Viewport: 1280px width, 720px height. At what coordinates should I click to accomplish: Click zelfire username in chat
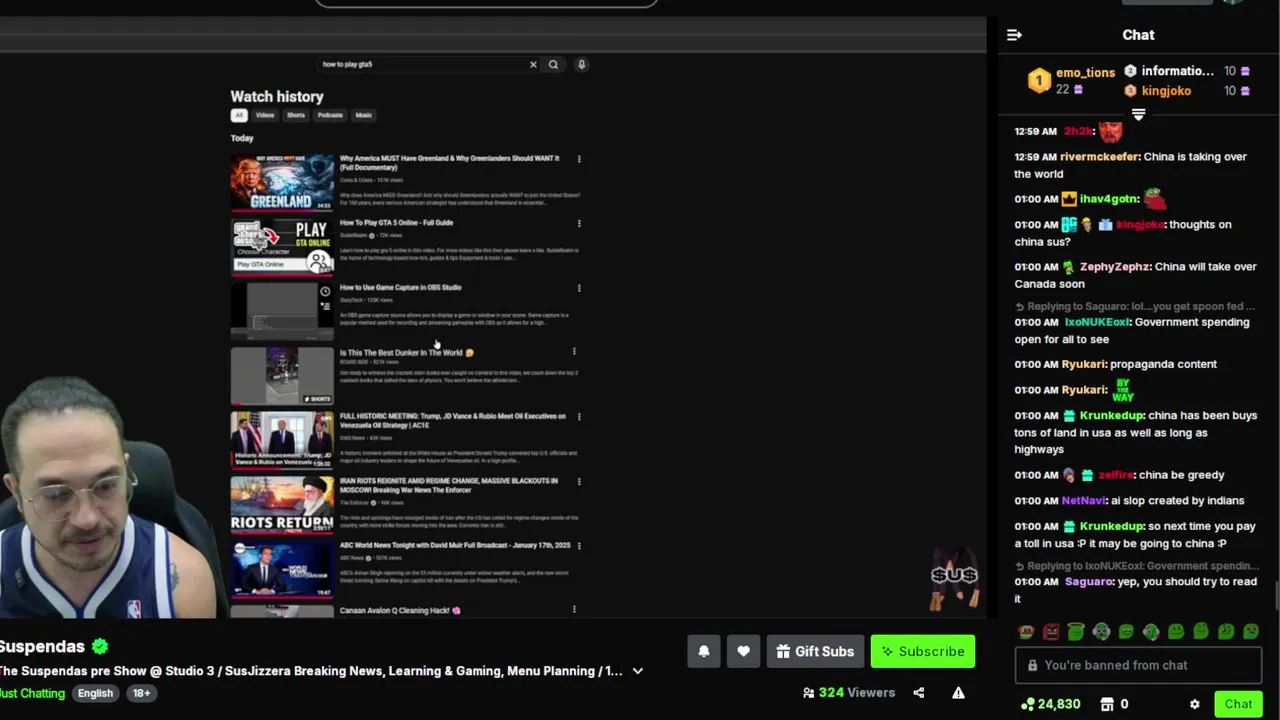click(x=1116, y=475)
